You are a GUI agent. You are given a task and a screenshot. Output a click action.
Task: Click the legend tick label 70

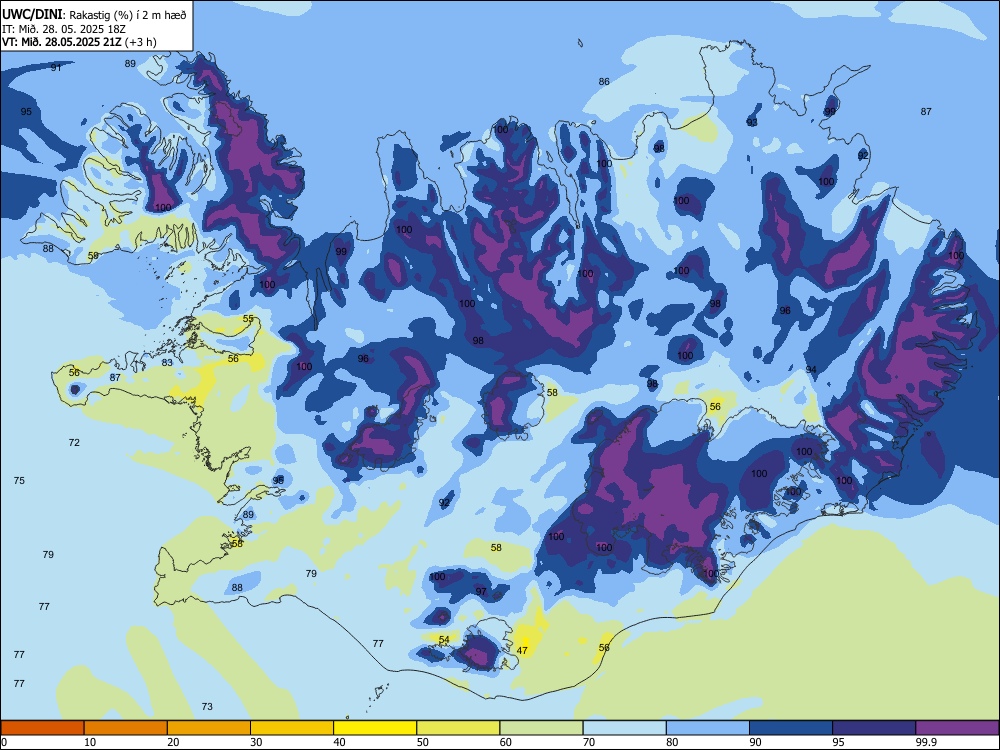(x=589, y=742)
